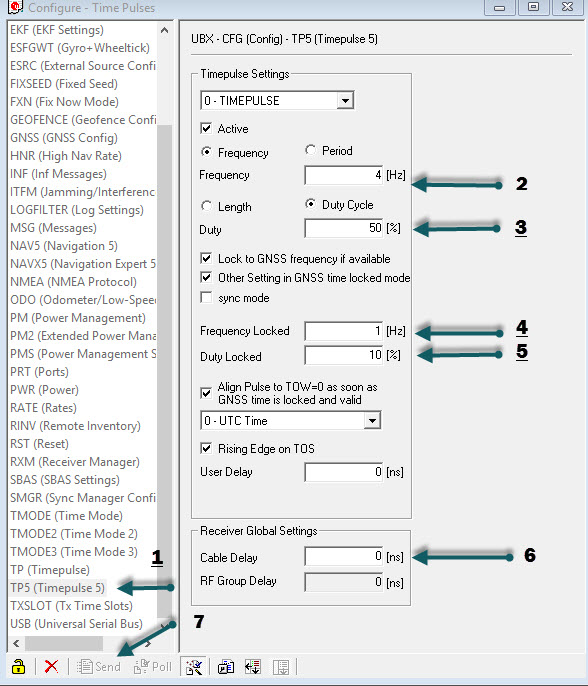588x686 pixels.
Task: Select the Period radio button
Action: pos(310,150)
